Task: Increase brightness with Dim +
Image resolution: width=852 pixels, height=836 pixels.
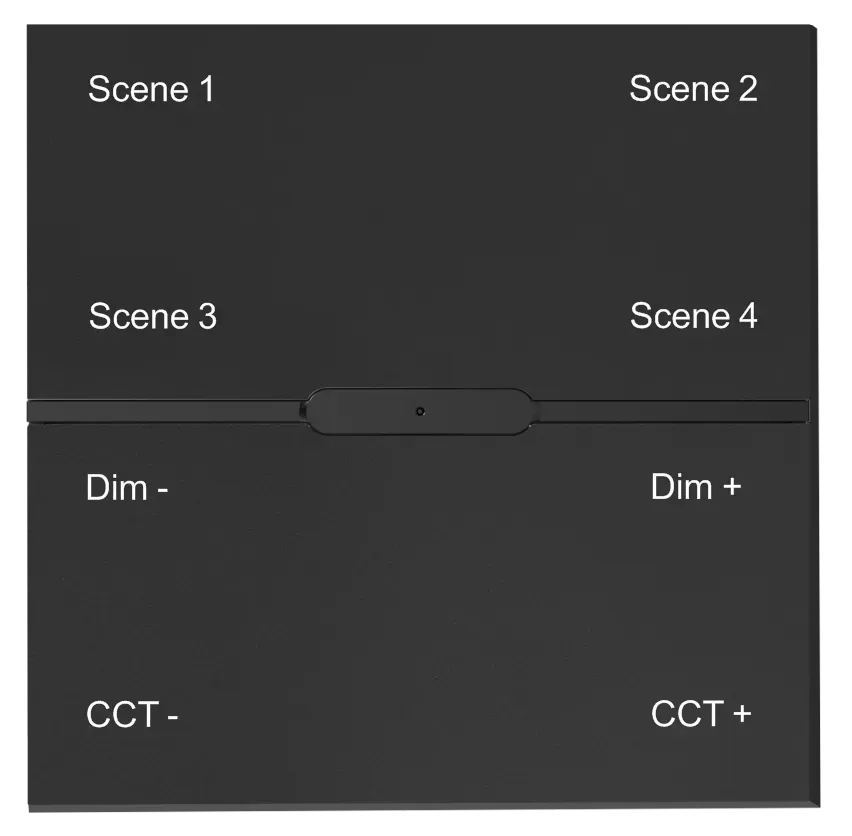Action: click(696, 487)
